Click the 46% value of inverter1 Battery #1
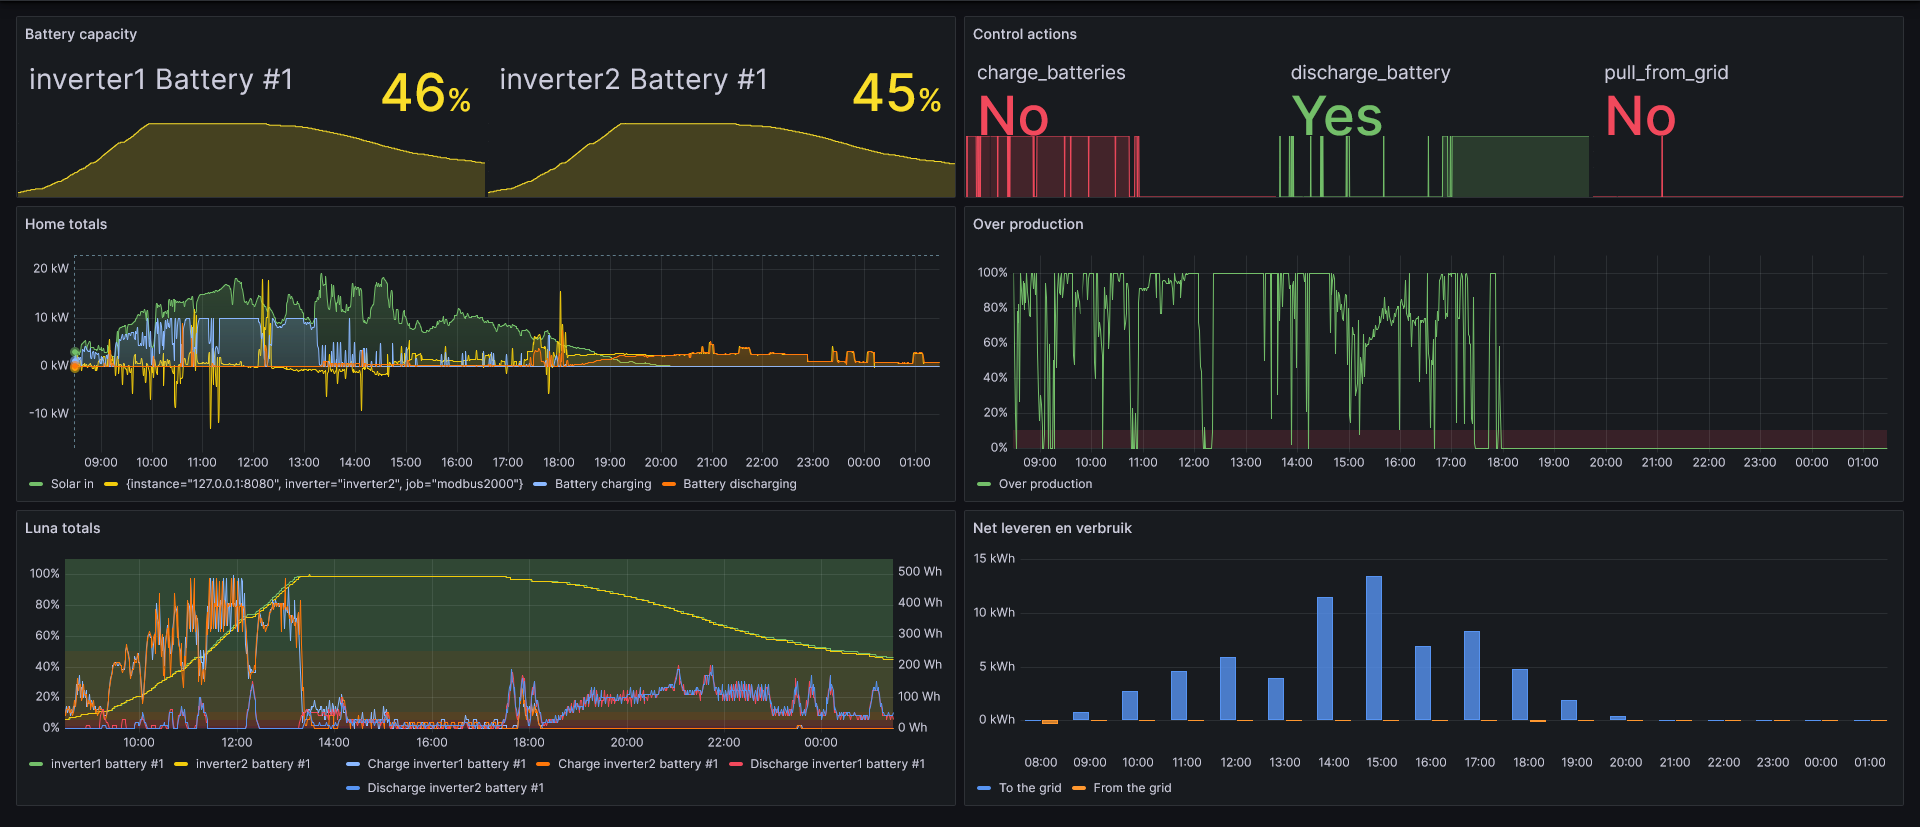 tap(426, 93)
